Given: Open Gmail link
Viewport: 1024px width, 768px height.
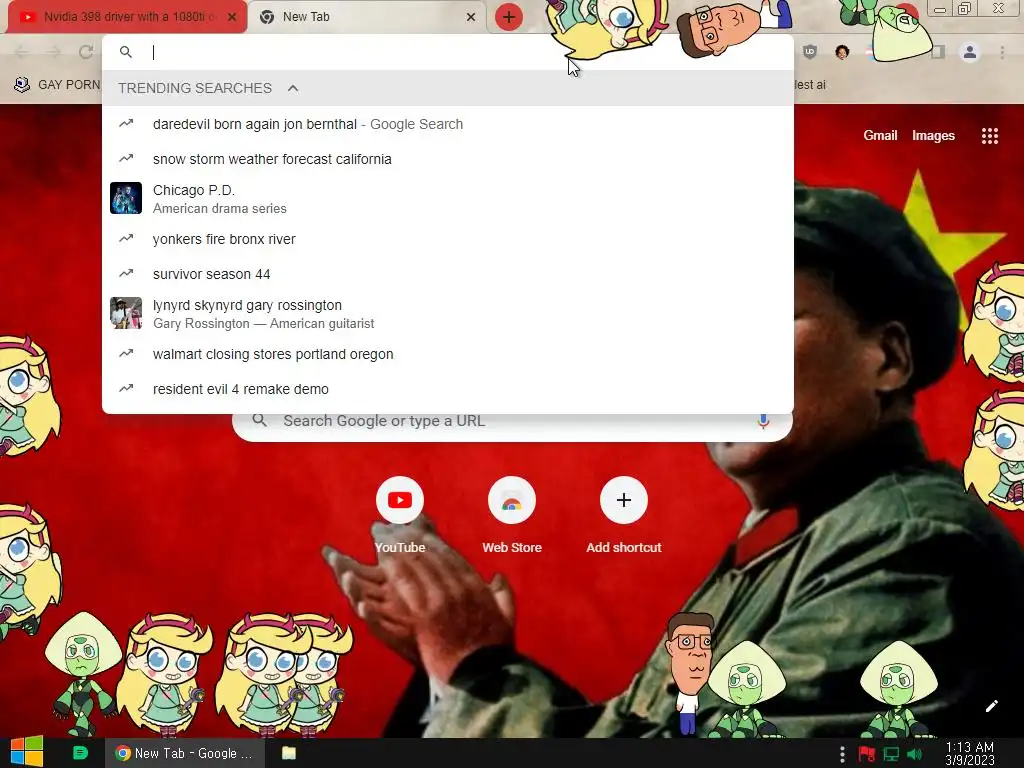Looking at the screenshot, I should (880, 136).
